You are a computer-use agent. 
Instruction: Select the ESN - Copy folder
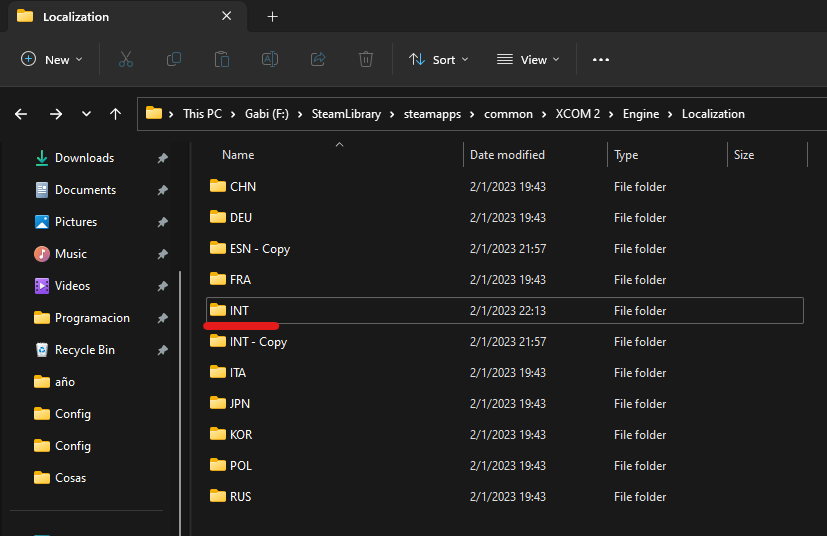point(505,248)
